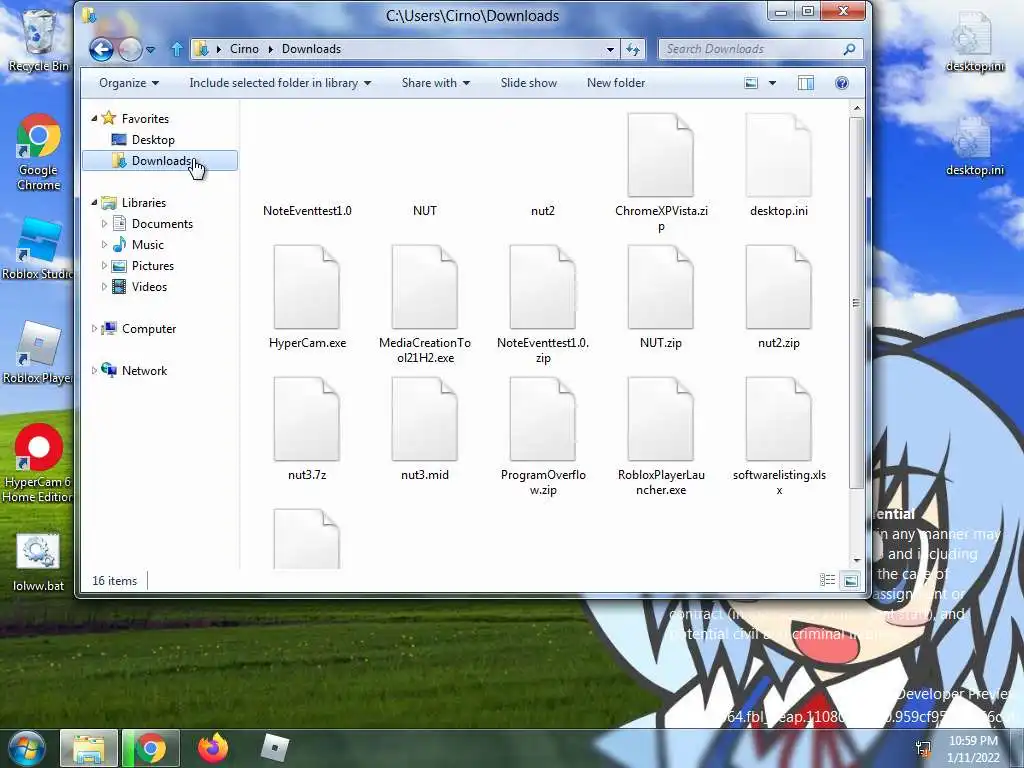
Task: Select the ProgramOverflow.zip file icon
Action: point(543,419)
